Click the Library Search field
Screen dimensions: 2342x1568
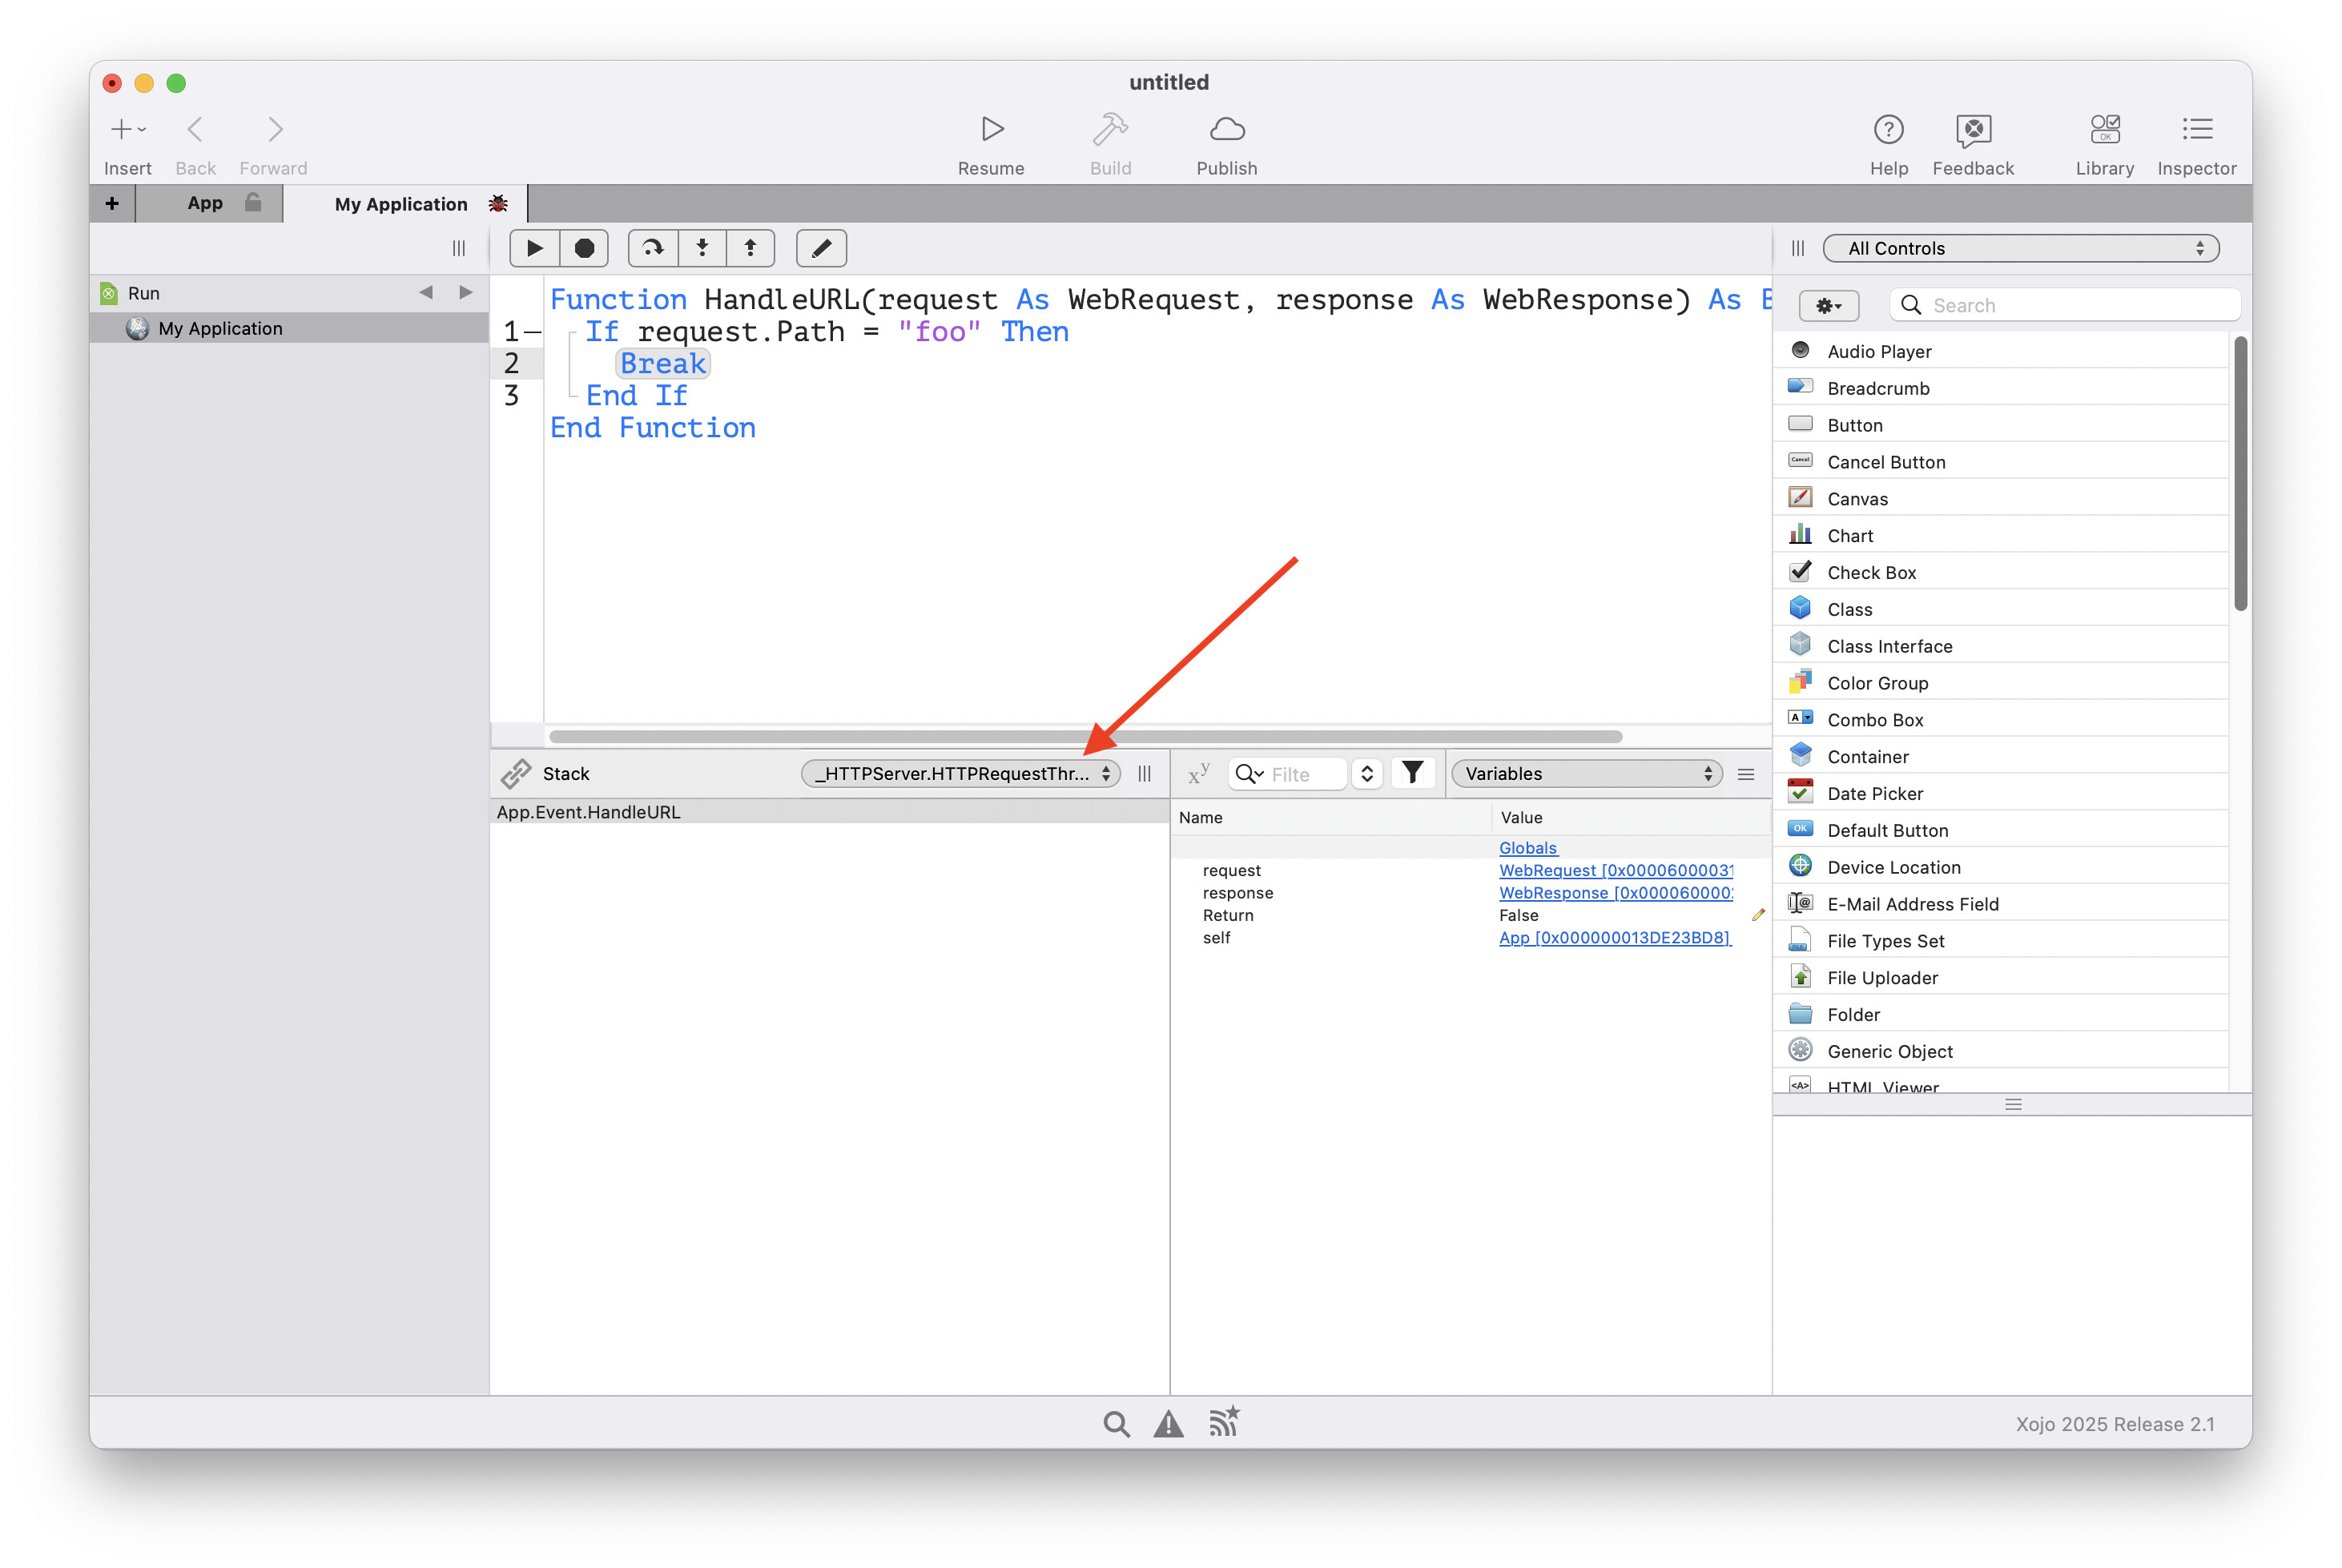[2075, 305]
